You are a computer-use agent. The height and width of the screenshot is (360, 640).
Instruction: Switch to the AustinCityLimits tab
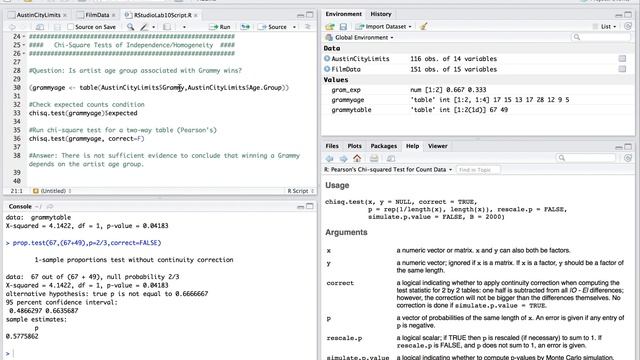pos(38,15)
